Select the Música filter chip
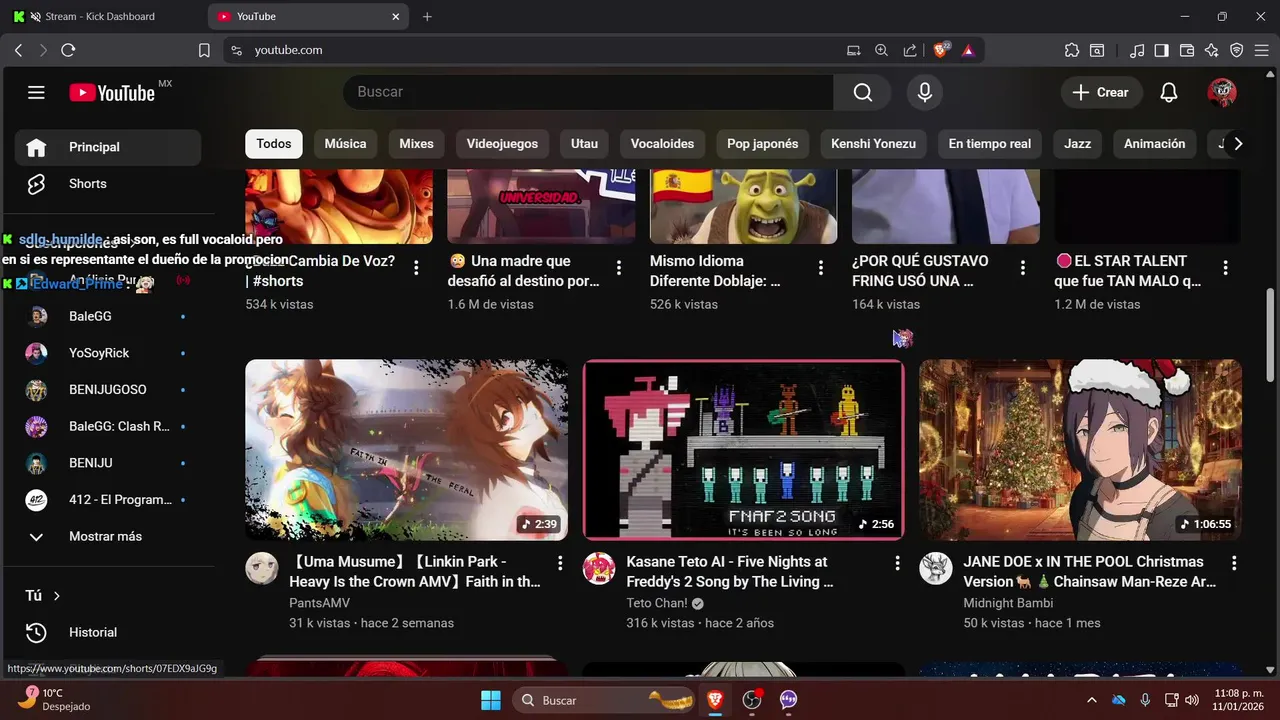This screenshot has height=720, width=1280. click(x=345, y=144)
